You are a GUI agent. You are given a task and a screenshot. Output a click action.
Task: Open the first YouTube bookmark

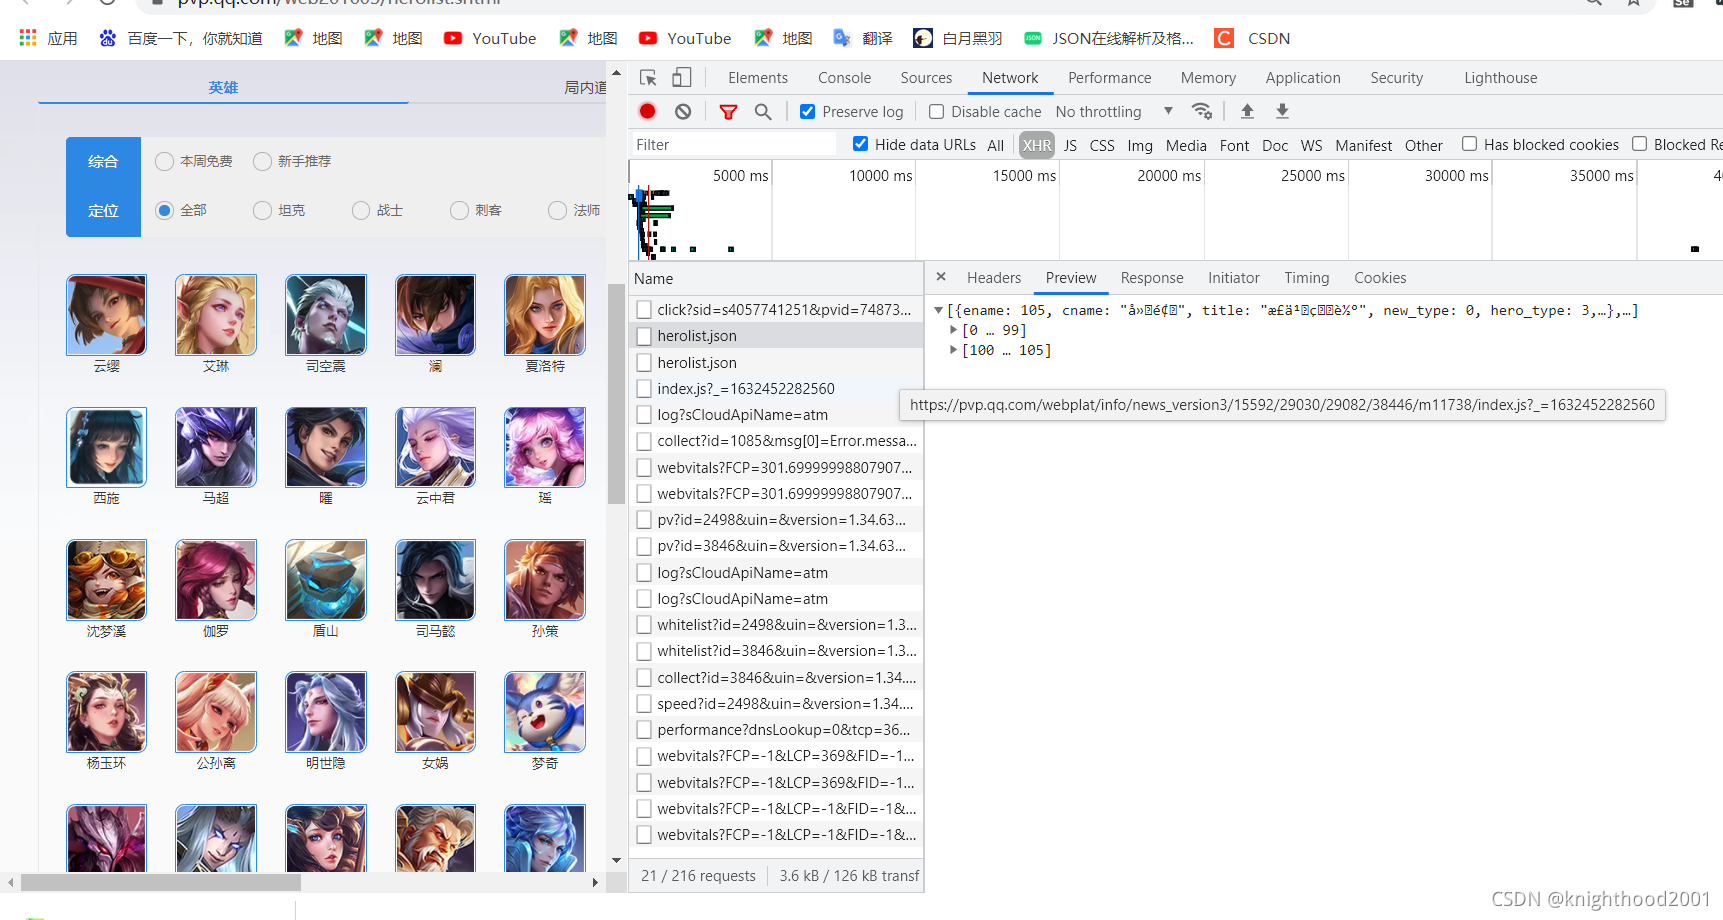490,38
